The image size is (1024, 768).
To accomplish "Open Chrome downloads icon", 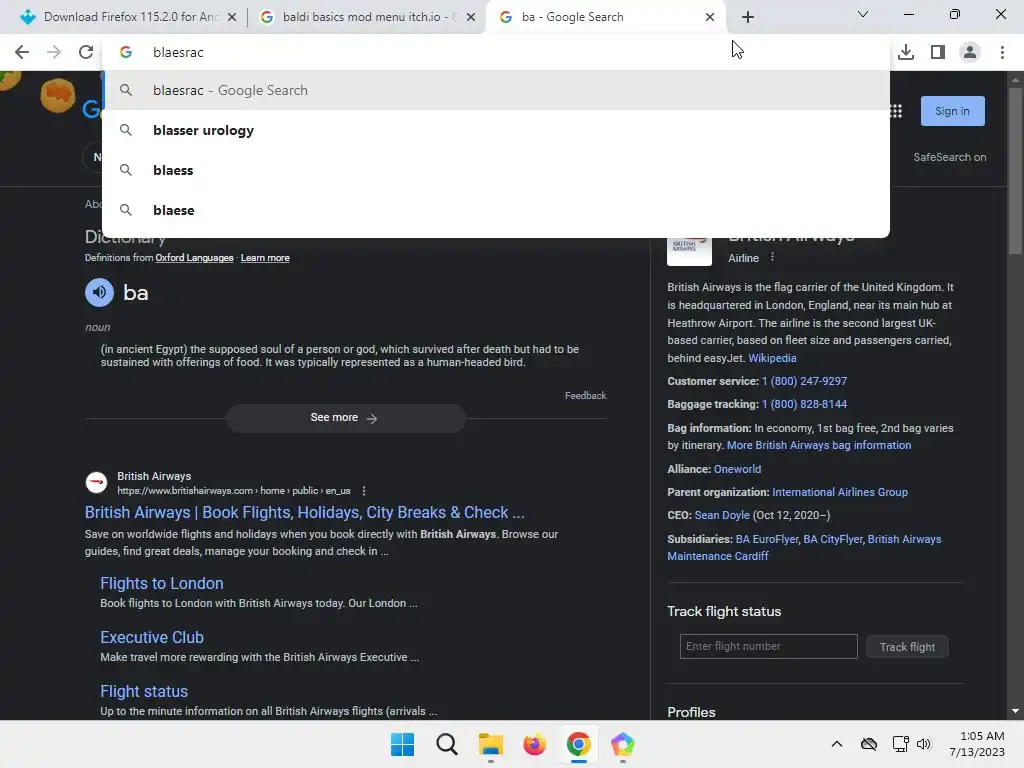I will [906, 52].
